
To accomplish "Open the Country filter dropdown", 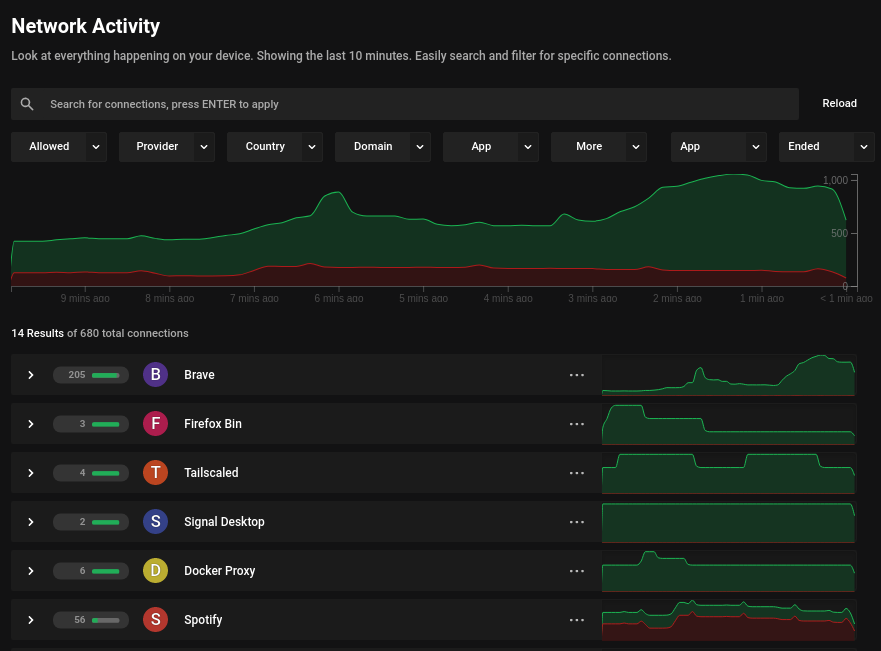I will [x=275, y=147].
